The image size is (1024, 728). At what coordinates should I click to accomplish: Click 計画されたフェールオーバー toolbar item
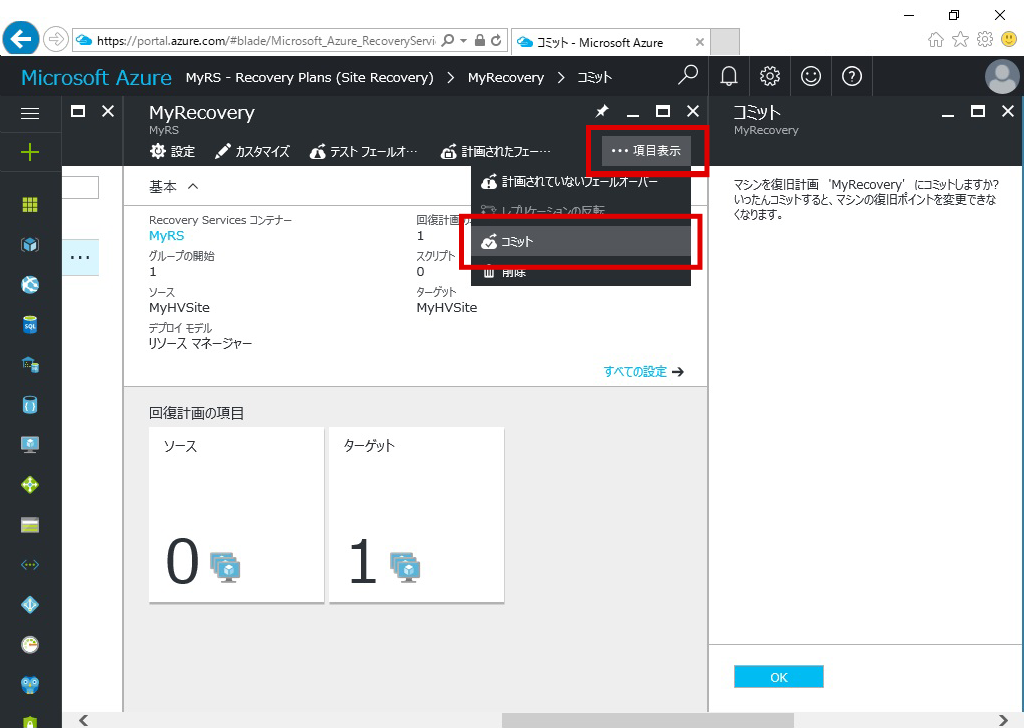(x=496, y=151)
